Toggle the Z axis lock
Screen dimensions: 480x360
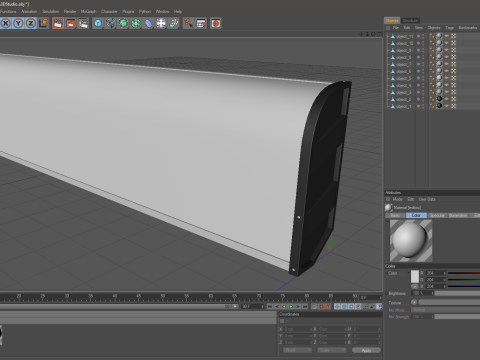pos(31,23)
